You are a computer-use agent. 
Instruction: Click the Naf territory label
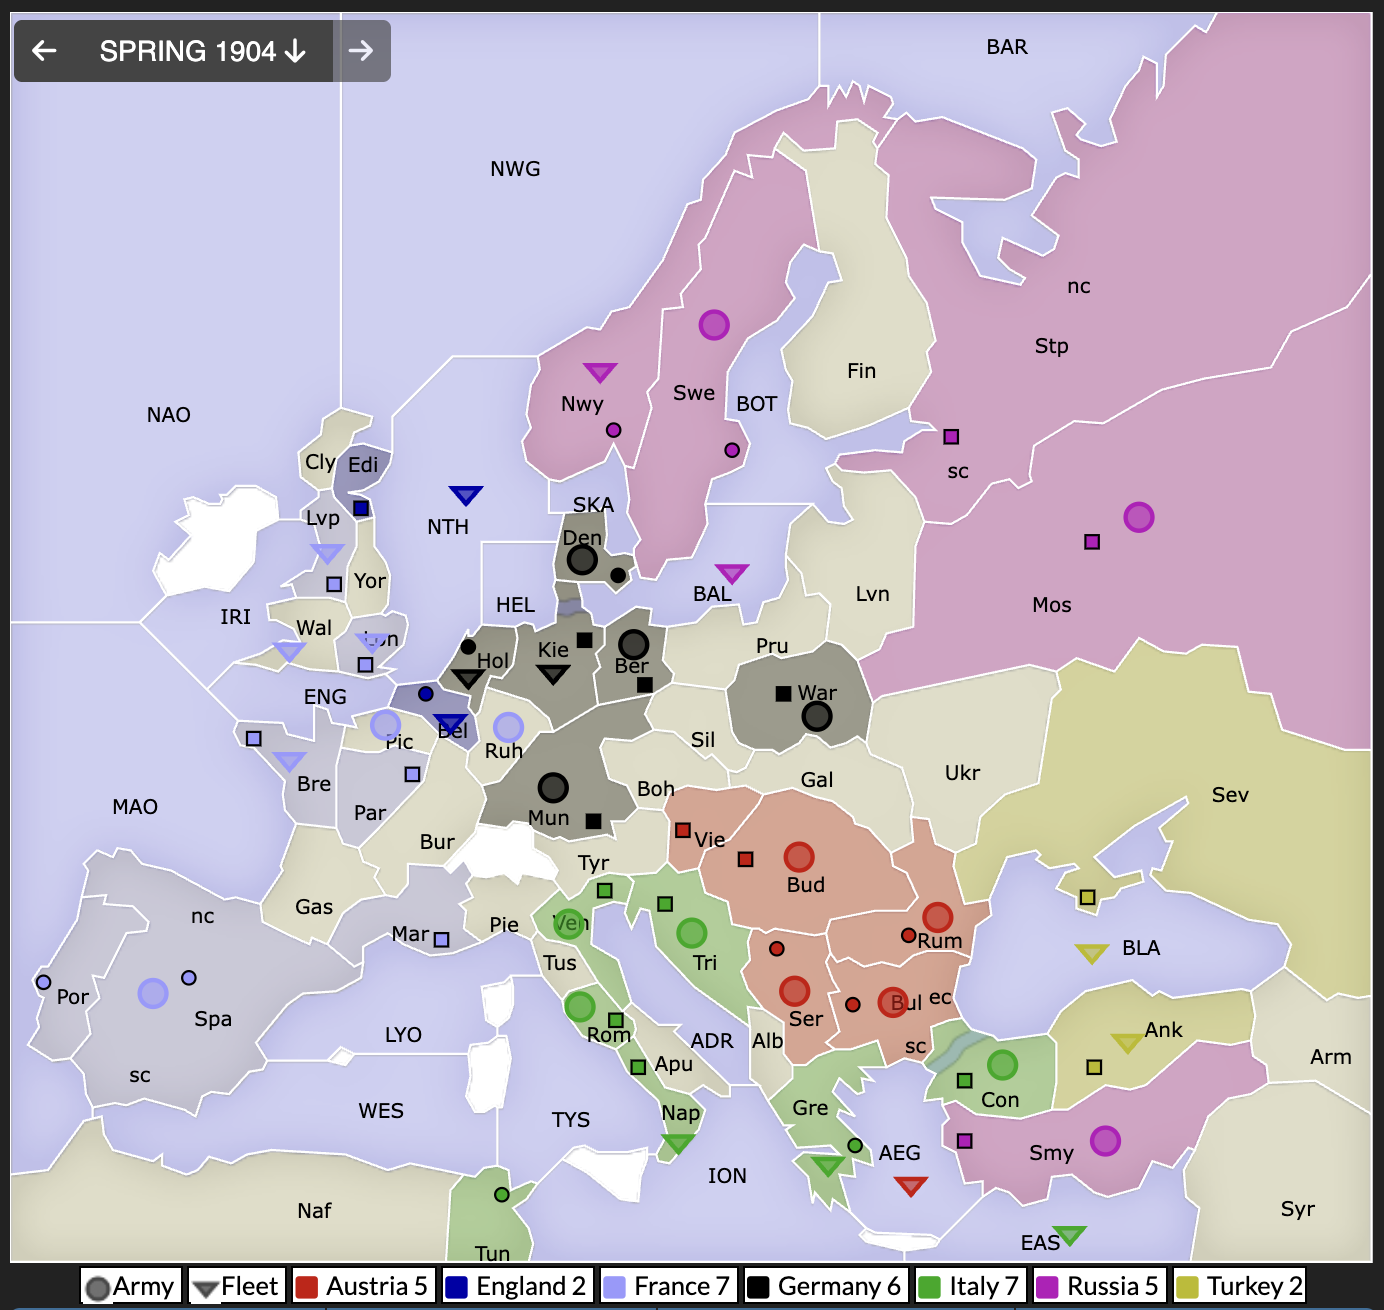click(314, 1211)
